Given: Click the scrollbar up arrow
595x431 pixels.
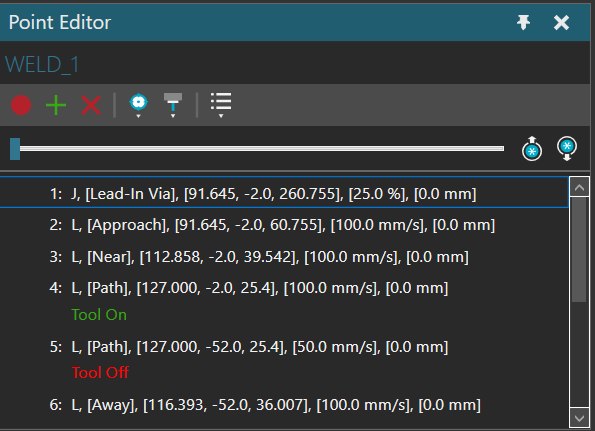Looking at the screenshot, I should coord(579,187).
